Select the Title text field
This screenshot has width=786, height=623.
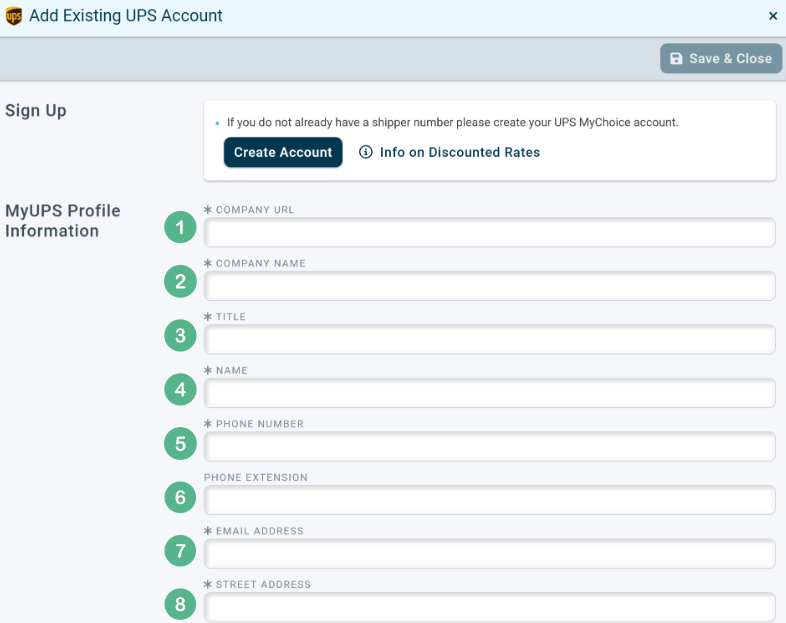[x=490, y=340]
